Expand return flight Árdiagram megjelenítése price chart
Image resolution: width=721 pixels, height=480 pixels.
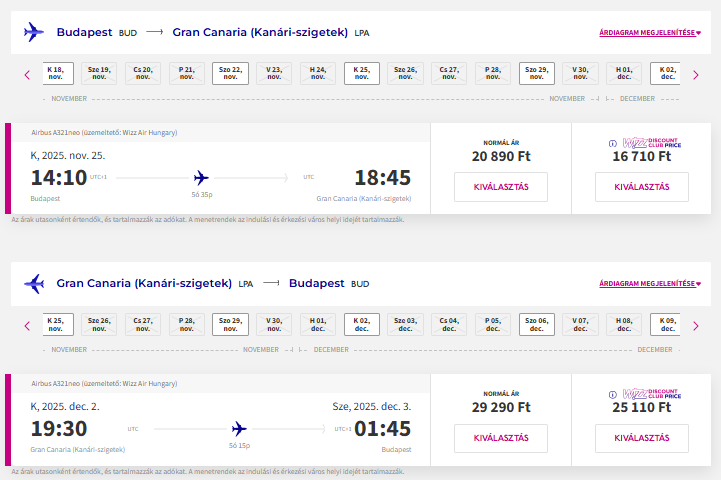tap(650, 284)
